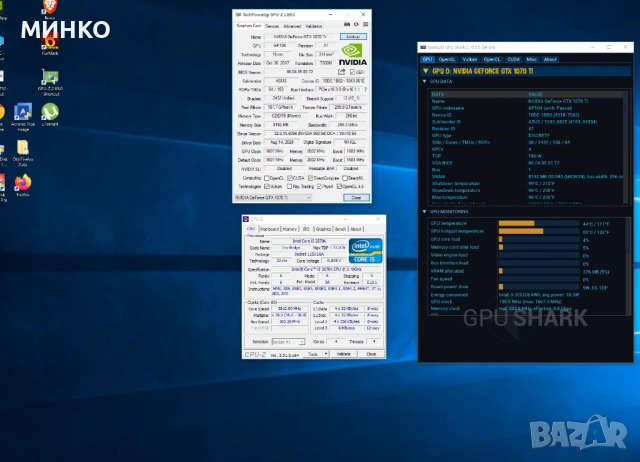Screen dimensions: 640x462
Task: Click the GPU-Z refresh icon
Action: point(356,24)
